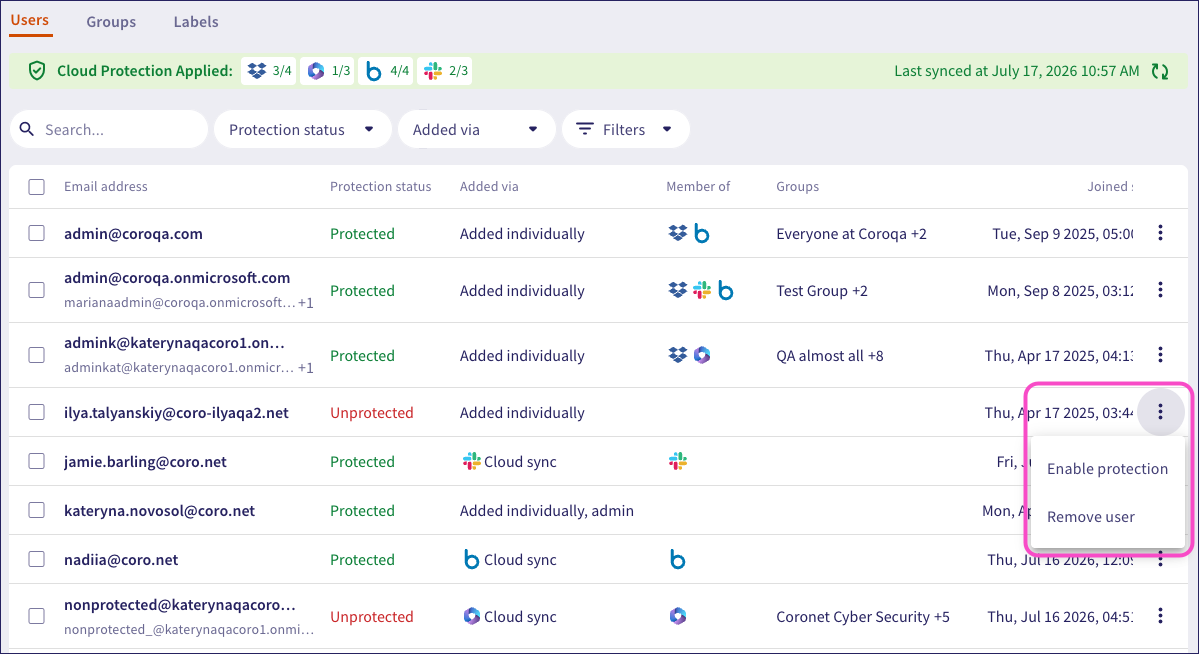Viewport: 1199px width, 654px height.
Task: Open user ilya.talyanskiy@coro-ilyaqa2.net
Action: [x=177, y=413]
